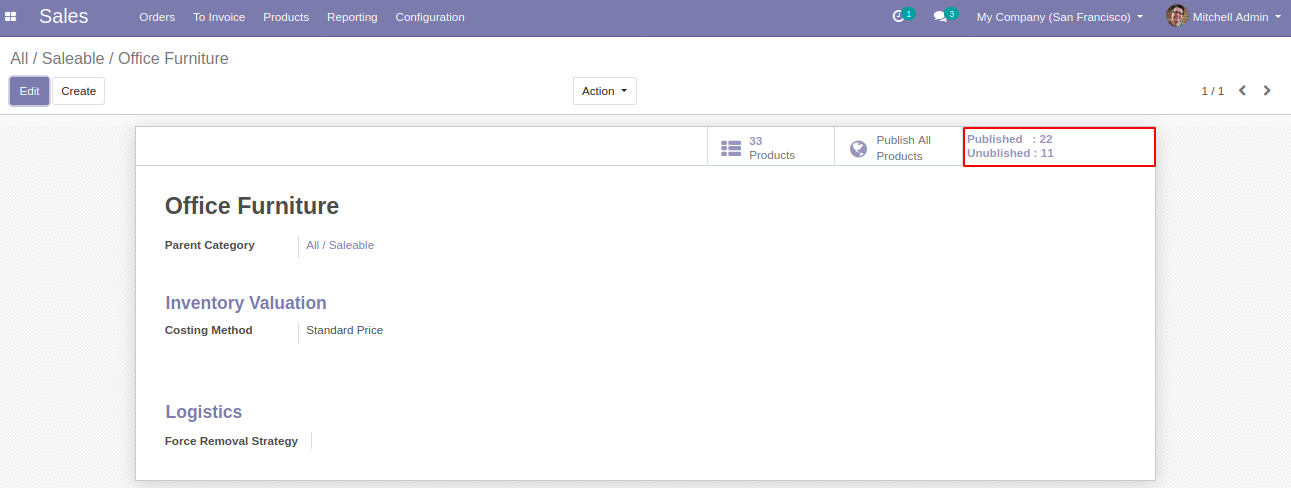Open the Configuration menu
Image resolution: width=1291 pixels, height=488 pixels.
point(430,17)
